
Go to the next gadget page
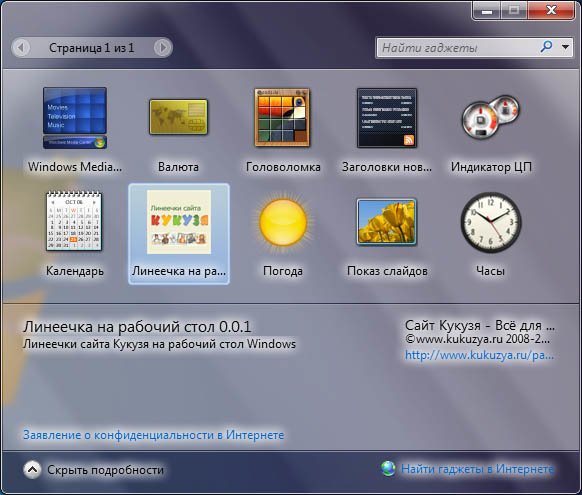click(x=163, y=47)
